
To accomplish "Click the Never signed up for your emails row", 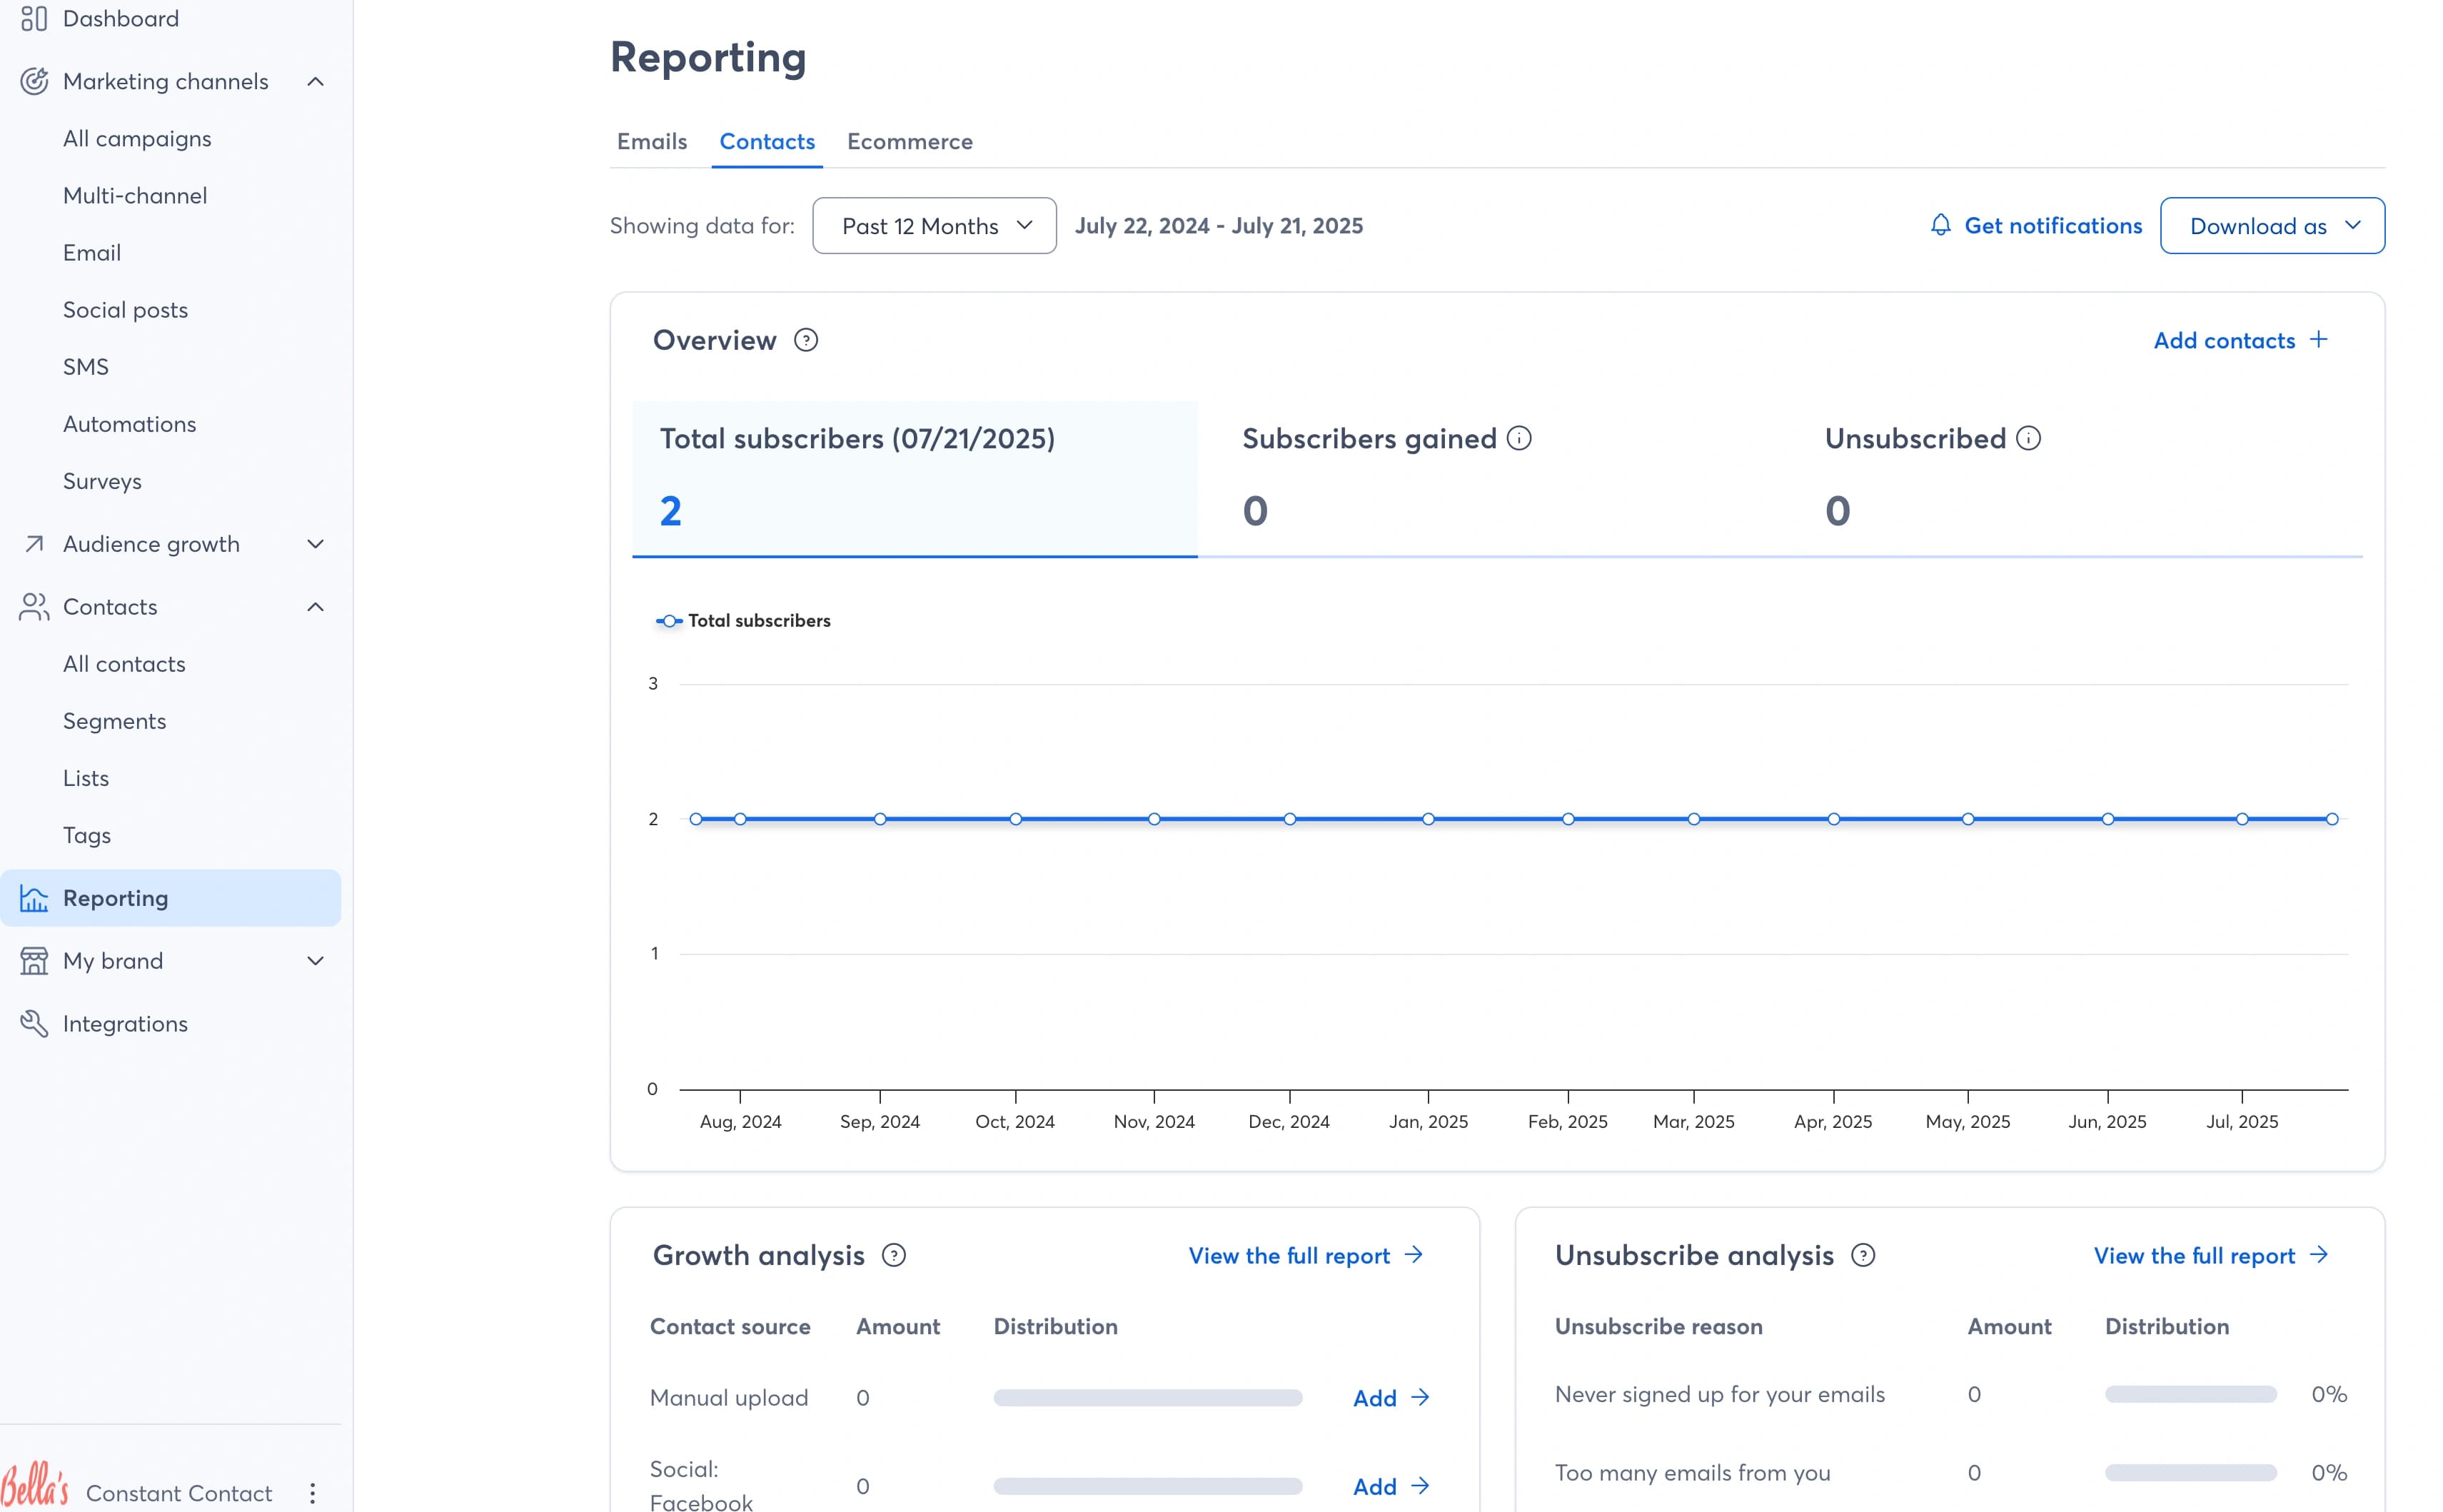I will point(1950,1394).
